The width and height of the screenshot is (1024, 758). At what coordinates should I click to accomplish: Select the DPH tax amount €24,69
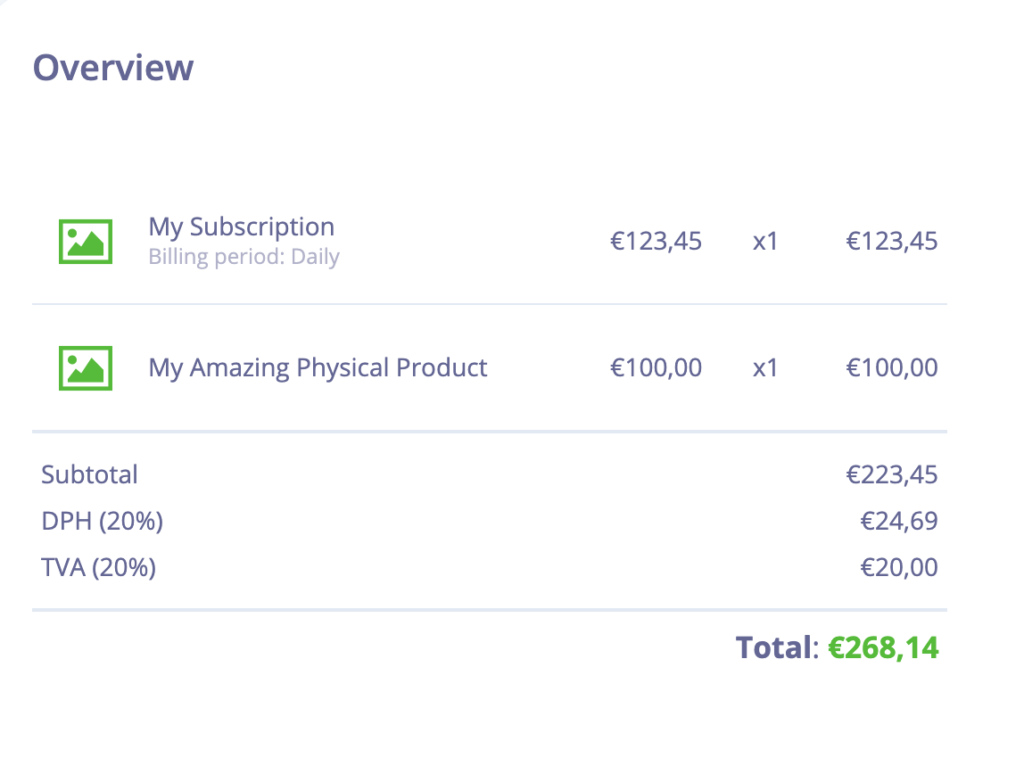coord(899,521)
